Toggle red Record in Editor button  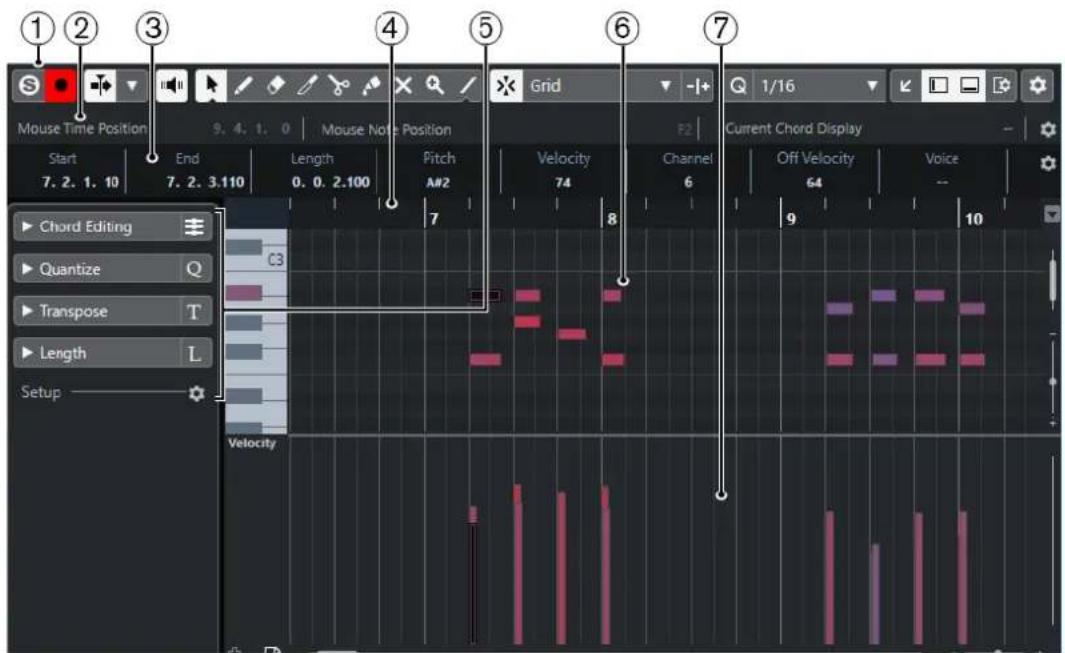[62, 86]
